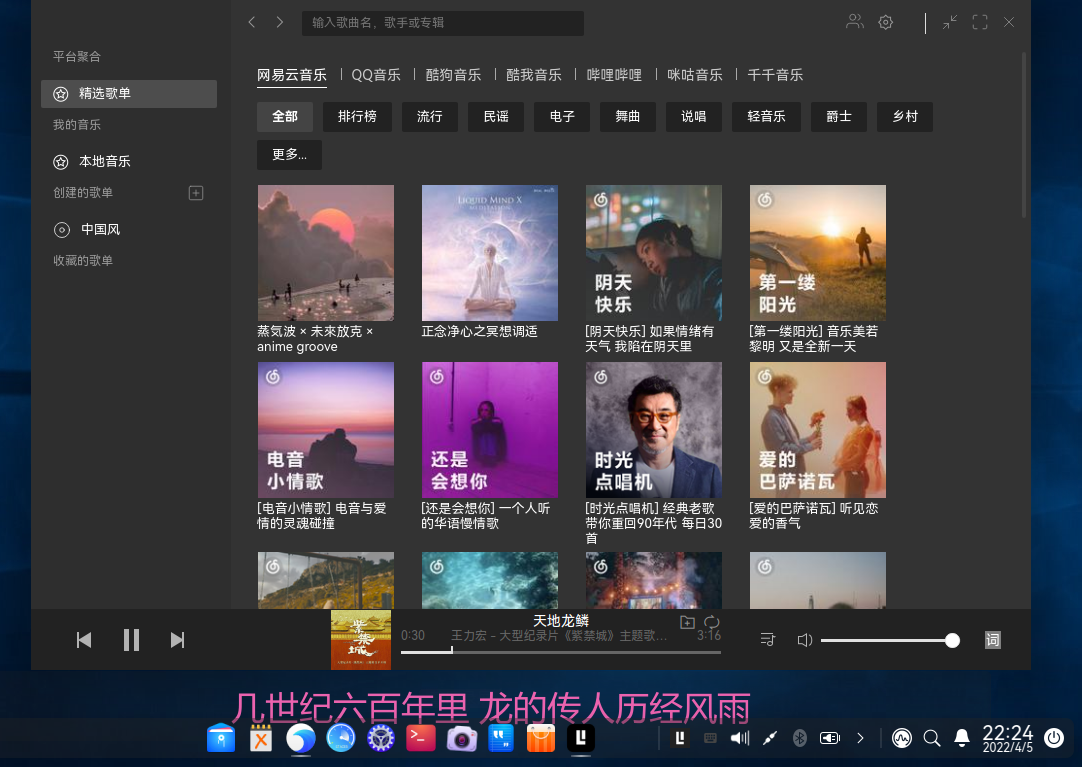The width and height of the screenshot is (1082, 767).
Task: Mute the volume speaker icon
Action: point(804,640)
